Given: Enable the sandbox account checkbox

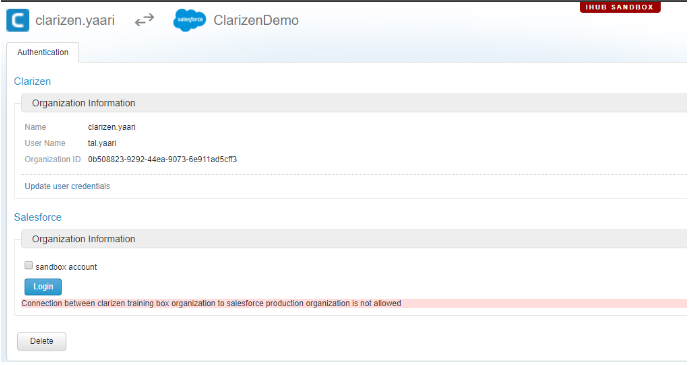Looking at the screenshot, I should coord(29,266).
